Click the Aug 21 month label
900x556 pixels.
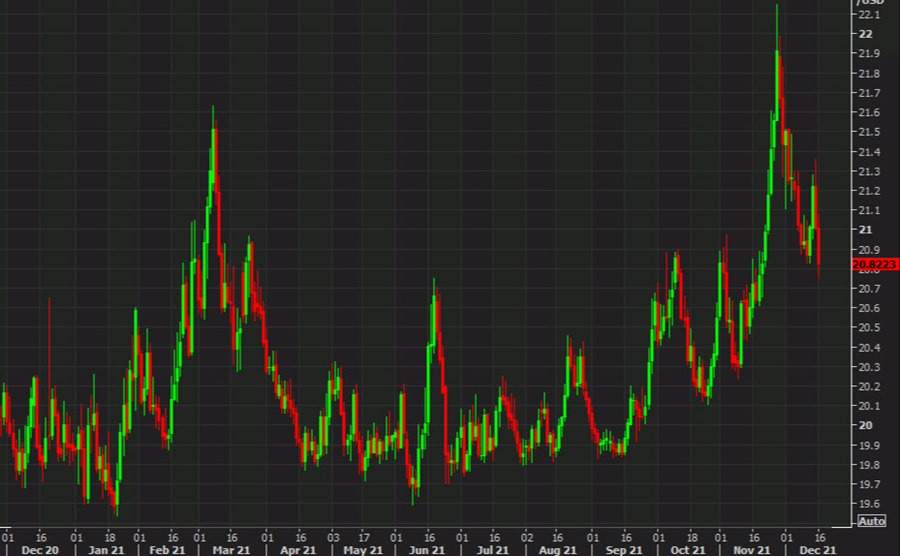pos(557,550)
